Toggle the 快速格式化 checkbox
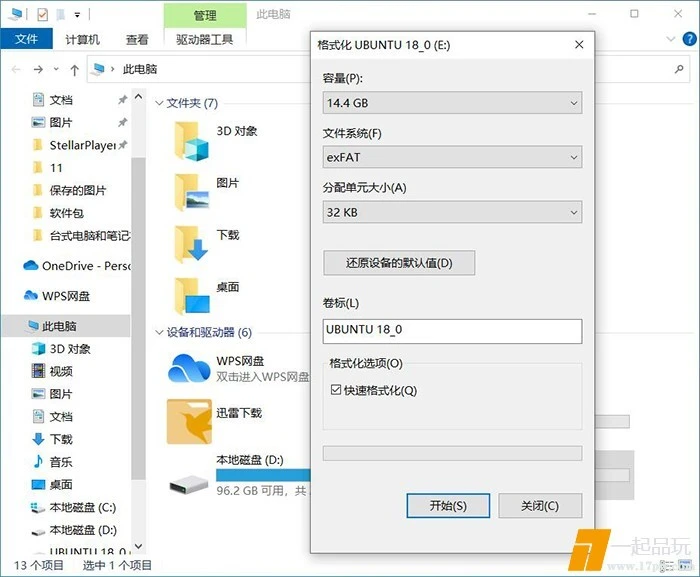This screenshot has height=577, width=700. tap(335, 390)
